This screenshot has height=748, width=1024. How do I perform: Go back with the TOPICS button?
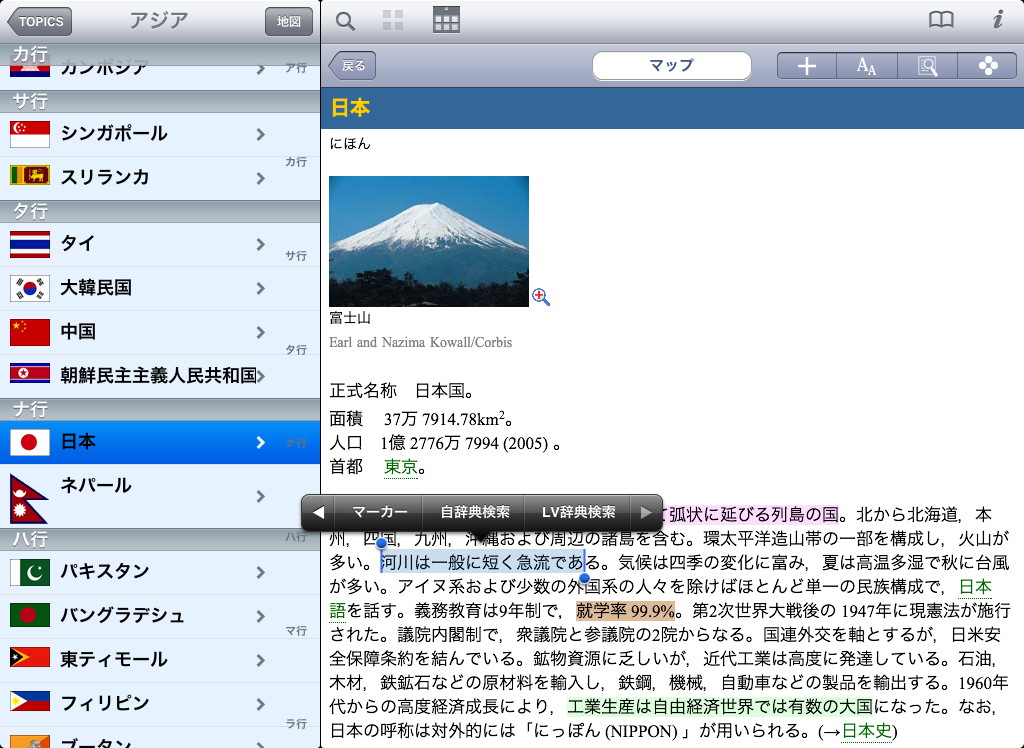click(x=38, y=21)
